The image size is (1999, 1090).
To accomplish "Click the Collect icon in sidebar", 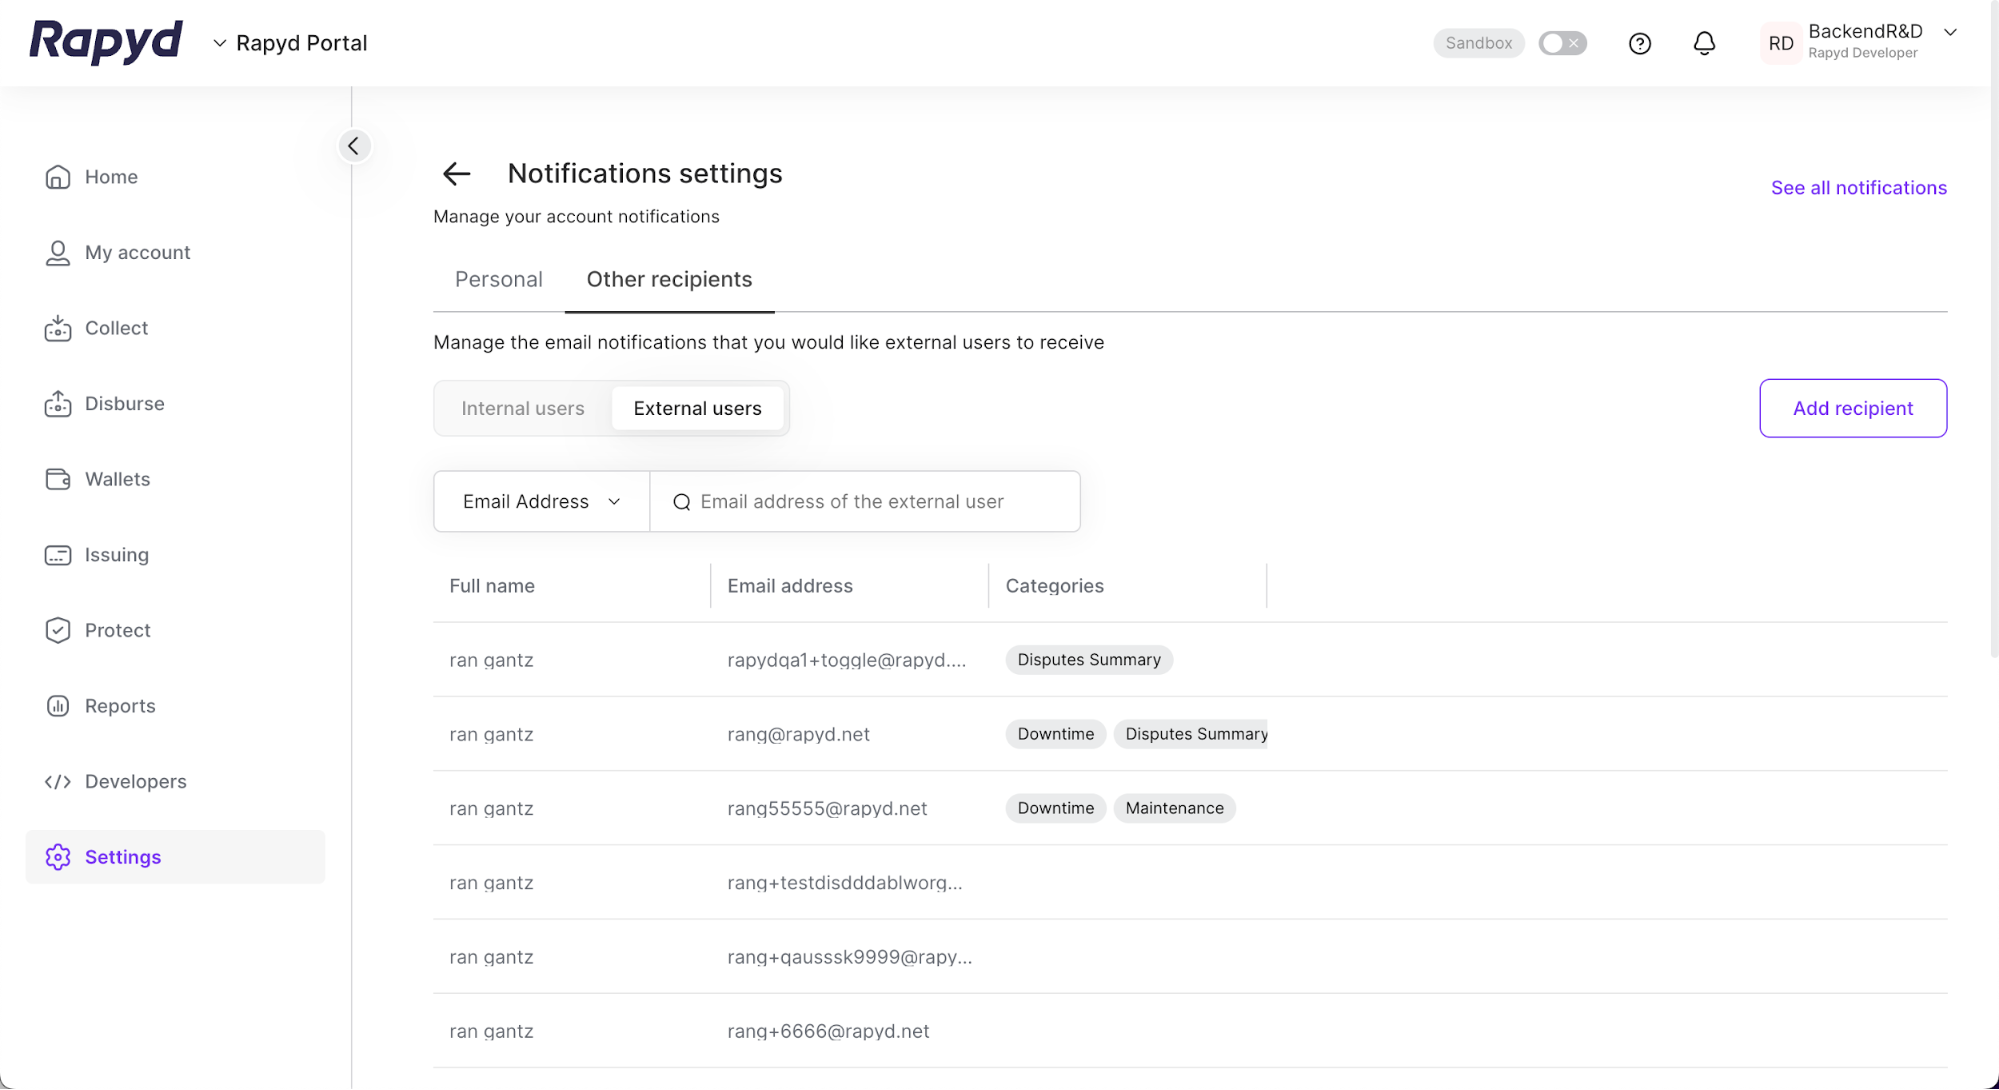I will pyautogui.click(x=56, y=328).
